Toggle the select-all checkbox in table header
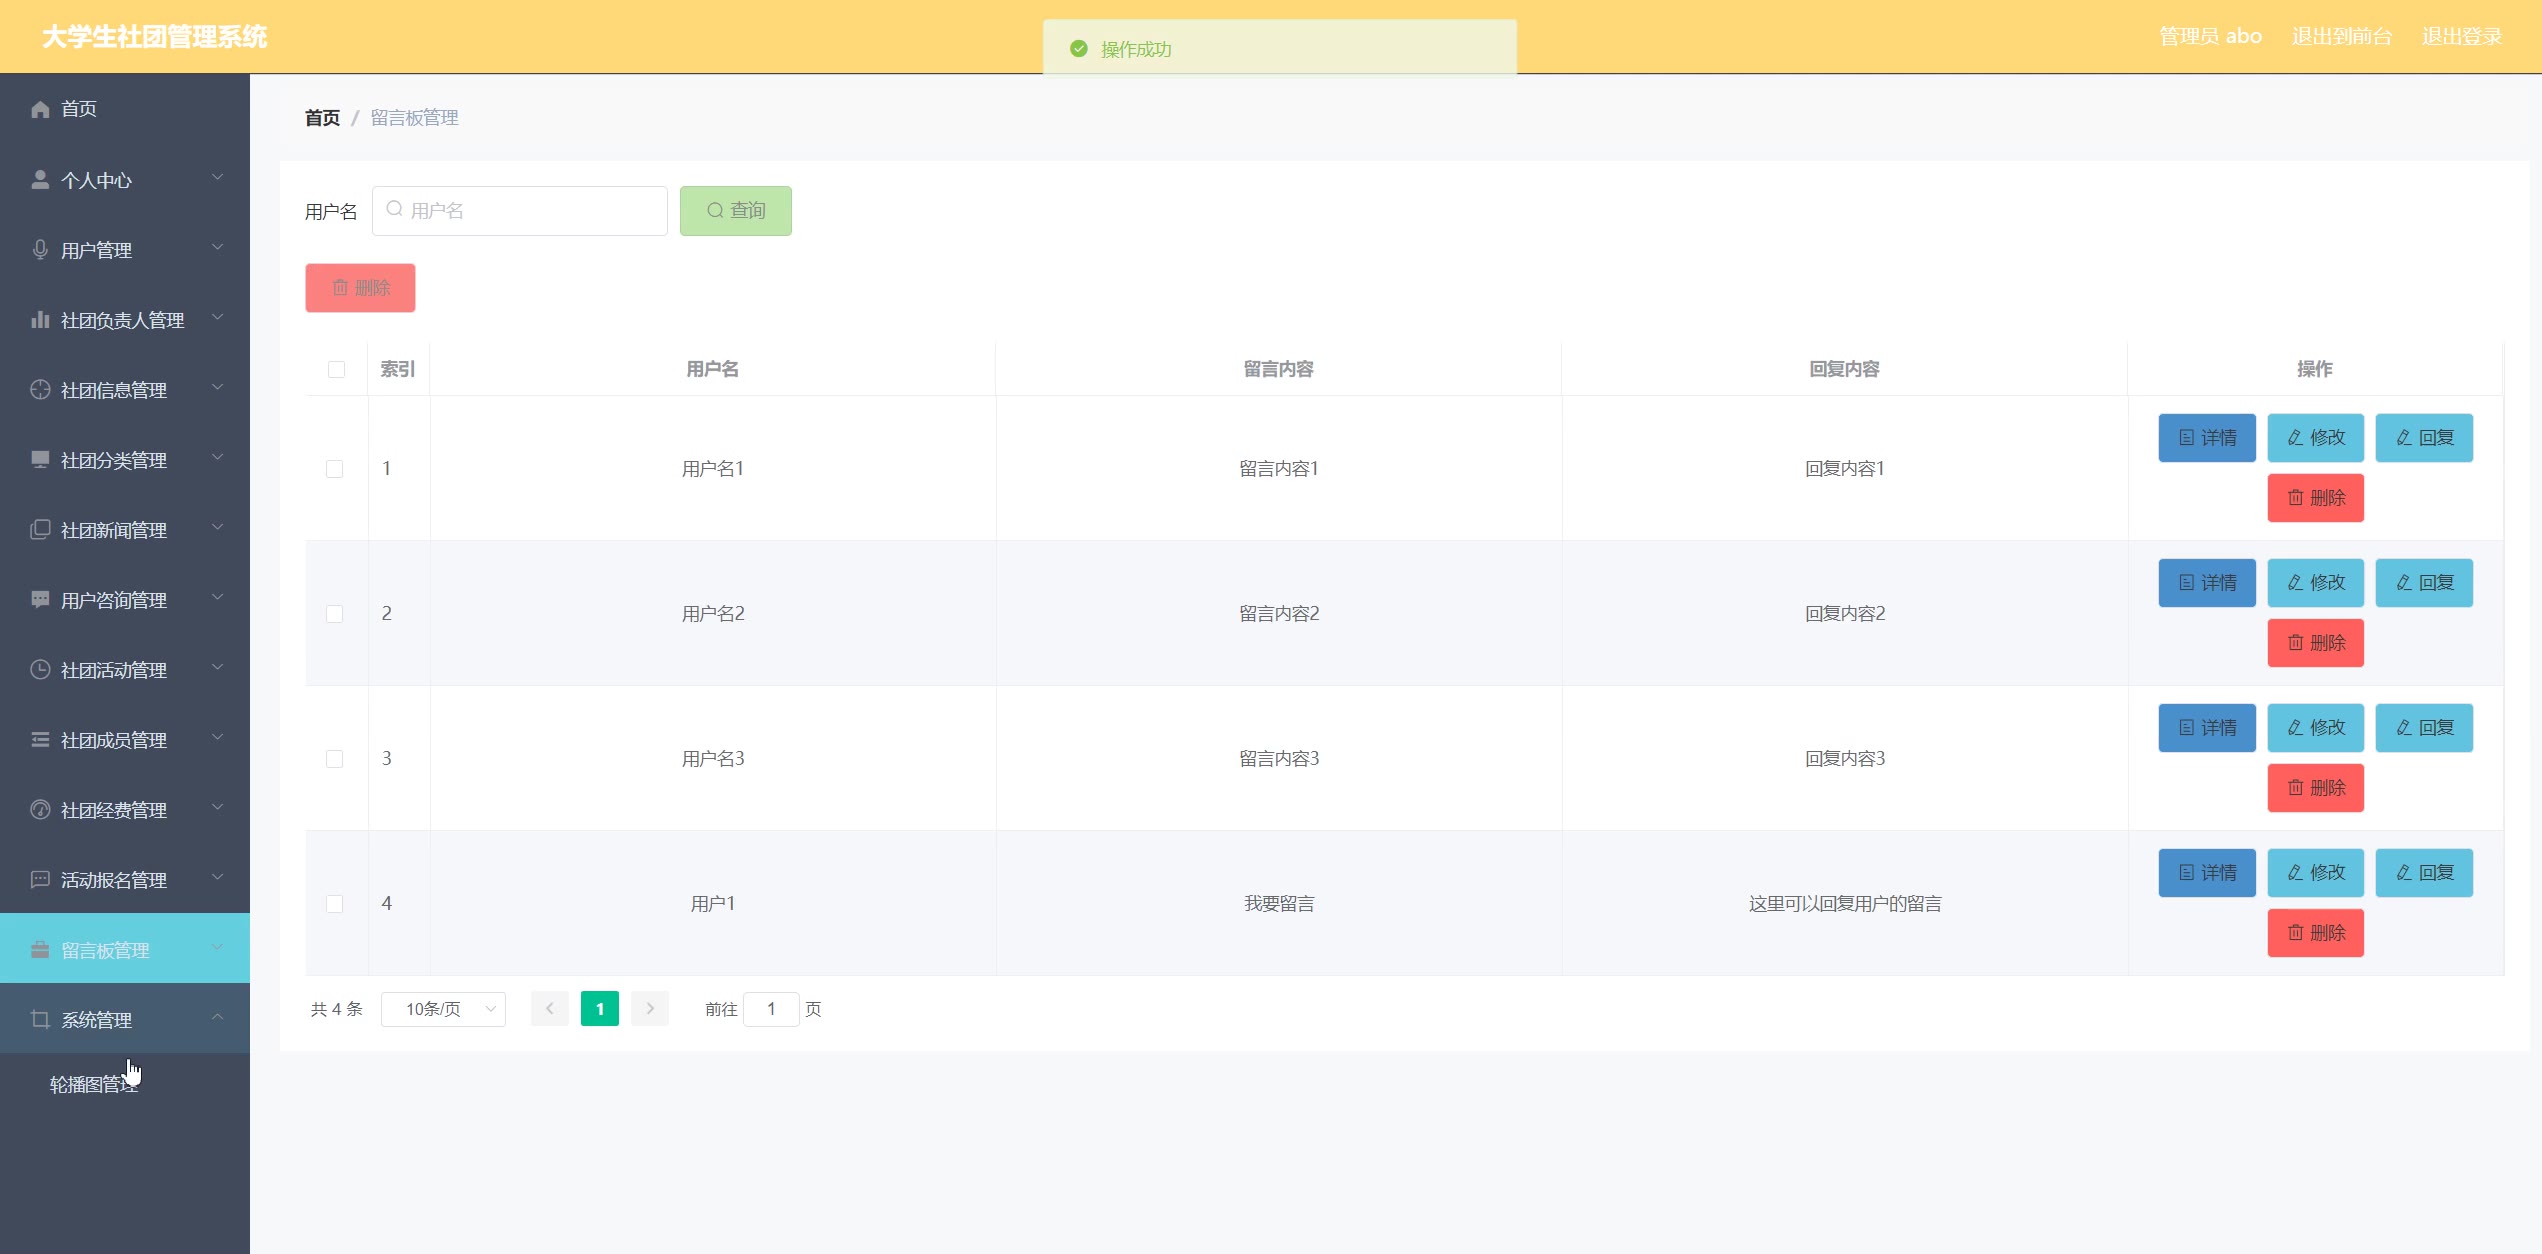 click(x=336, y=370)
